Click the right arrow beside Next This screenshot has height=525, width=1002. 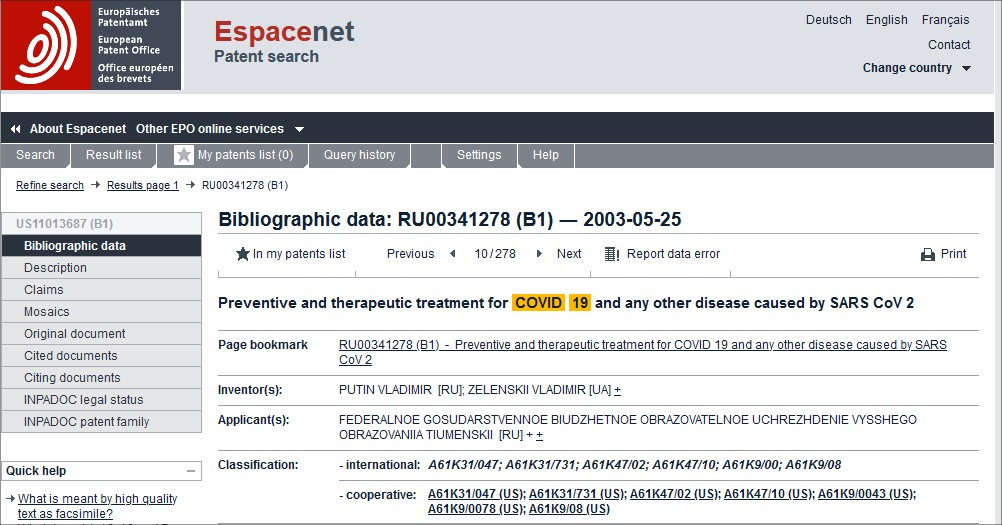point(539,254)
